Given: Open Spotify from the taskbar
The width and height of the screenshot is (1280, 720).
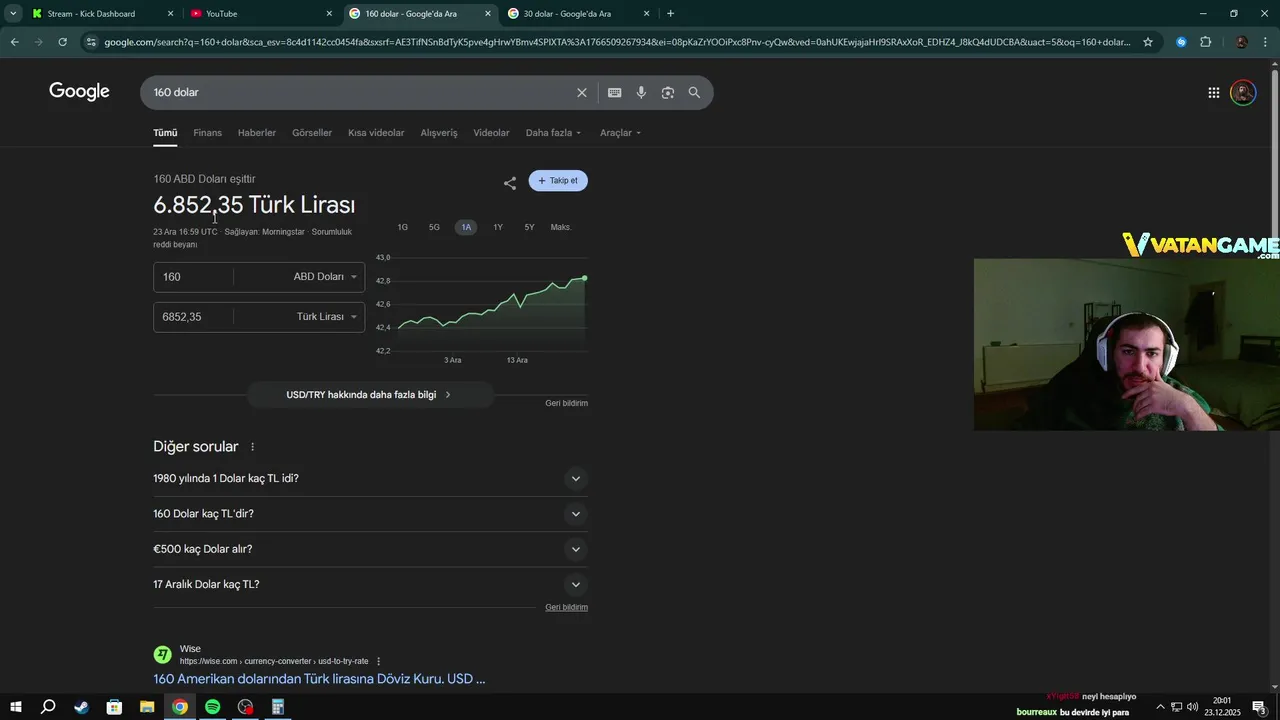Looking at the screenshot, I should (212, 707).
